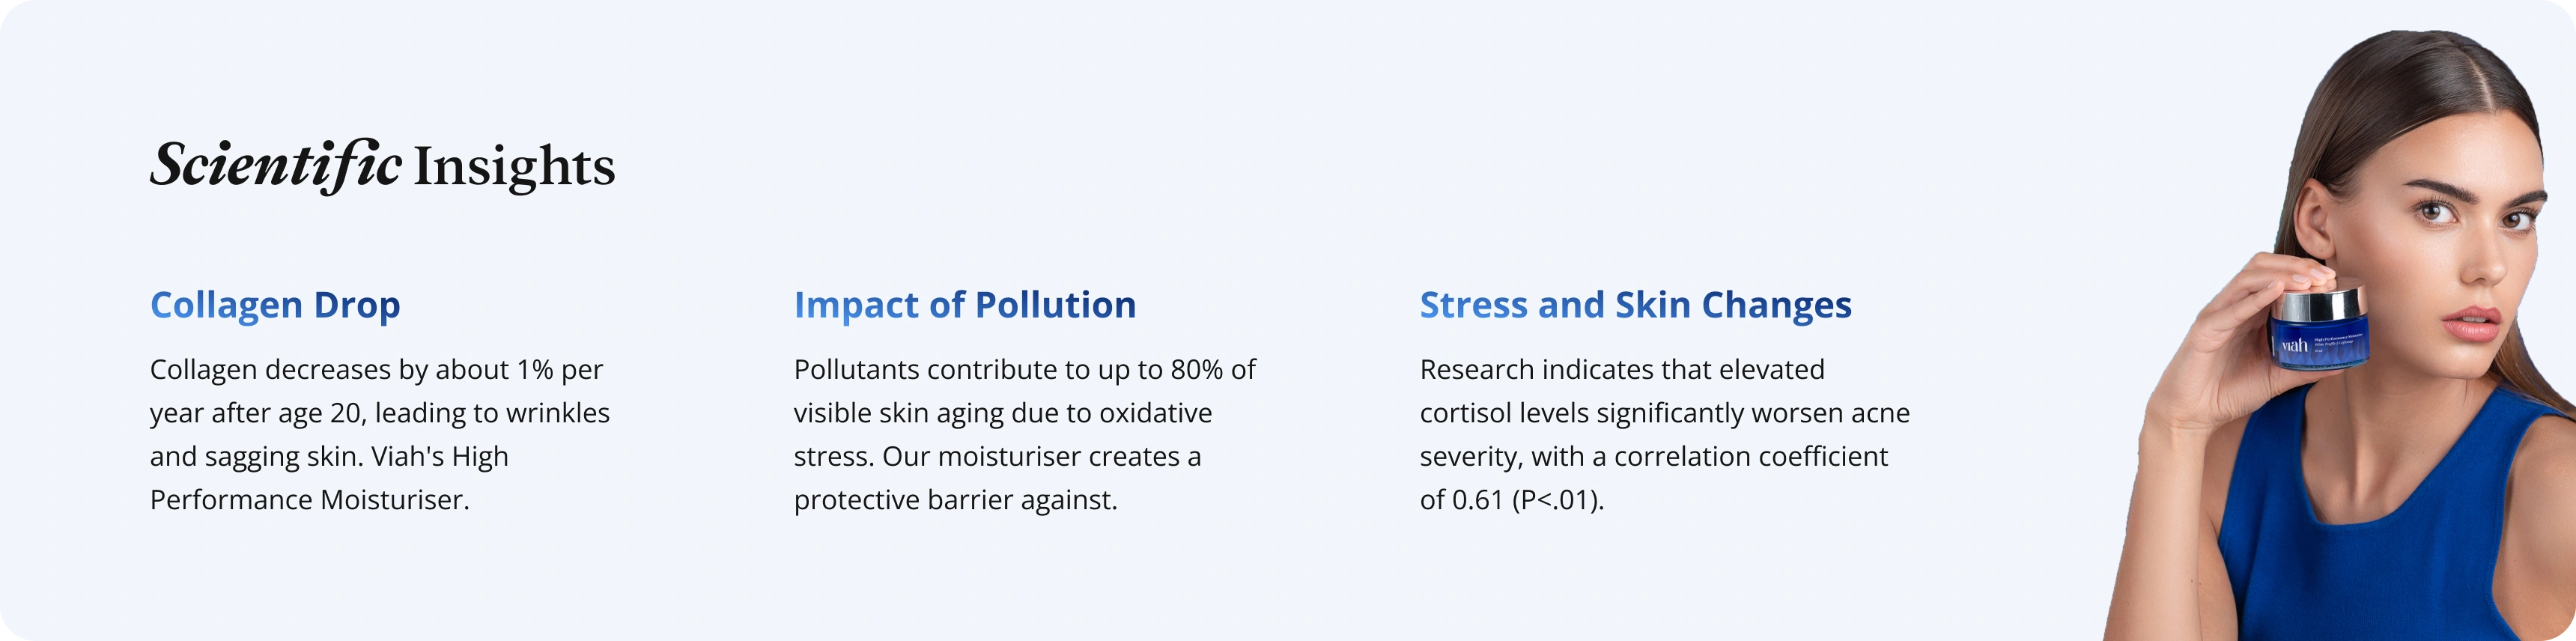Click the word Insights in the title
The image size is (2576, 641).
click(514, 167)
